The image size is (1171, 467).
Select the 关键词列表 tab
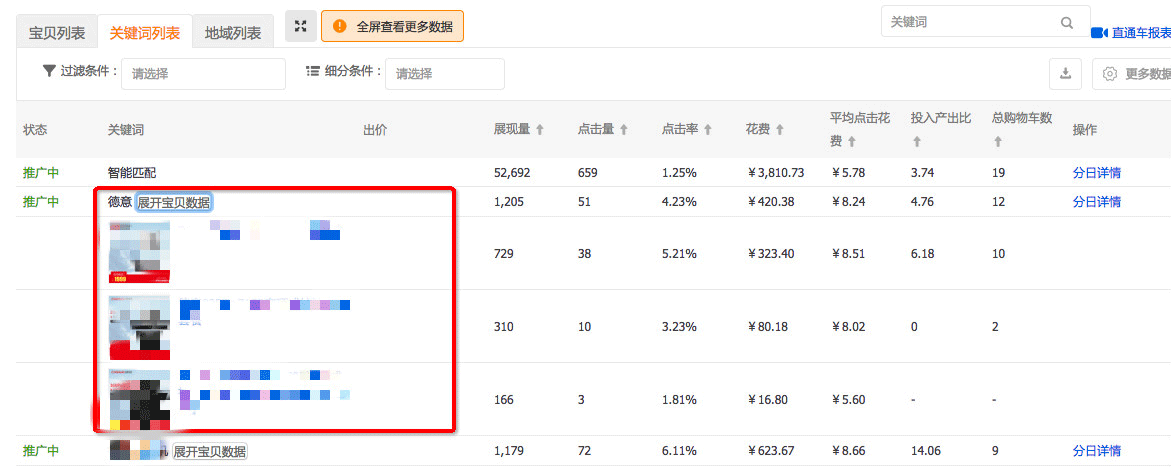[x=145, y=33]
